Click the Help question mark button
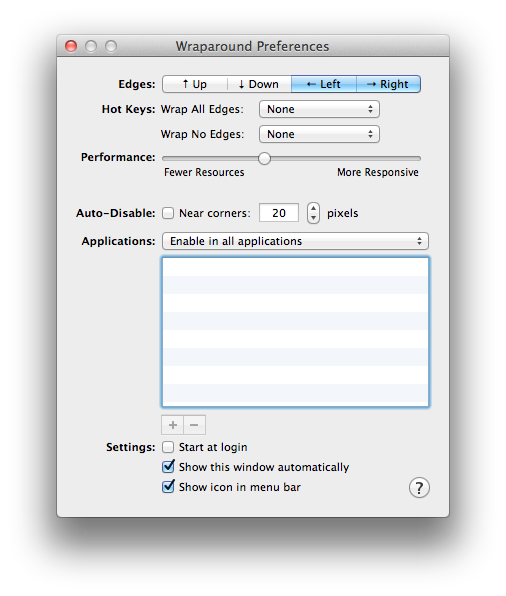This screenshot has width=506, height=596. coord(419,487)
